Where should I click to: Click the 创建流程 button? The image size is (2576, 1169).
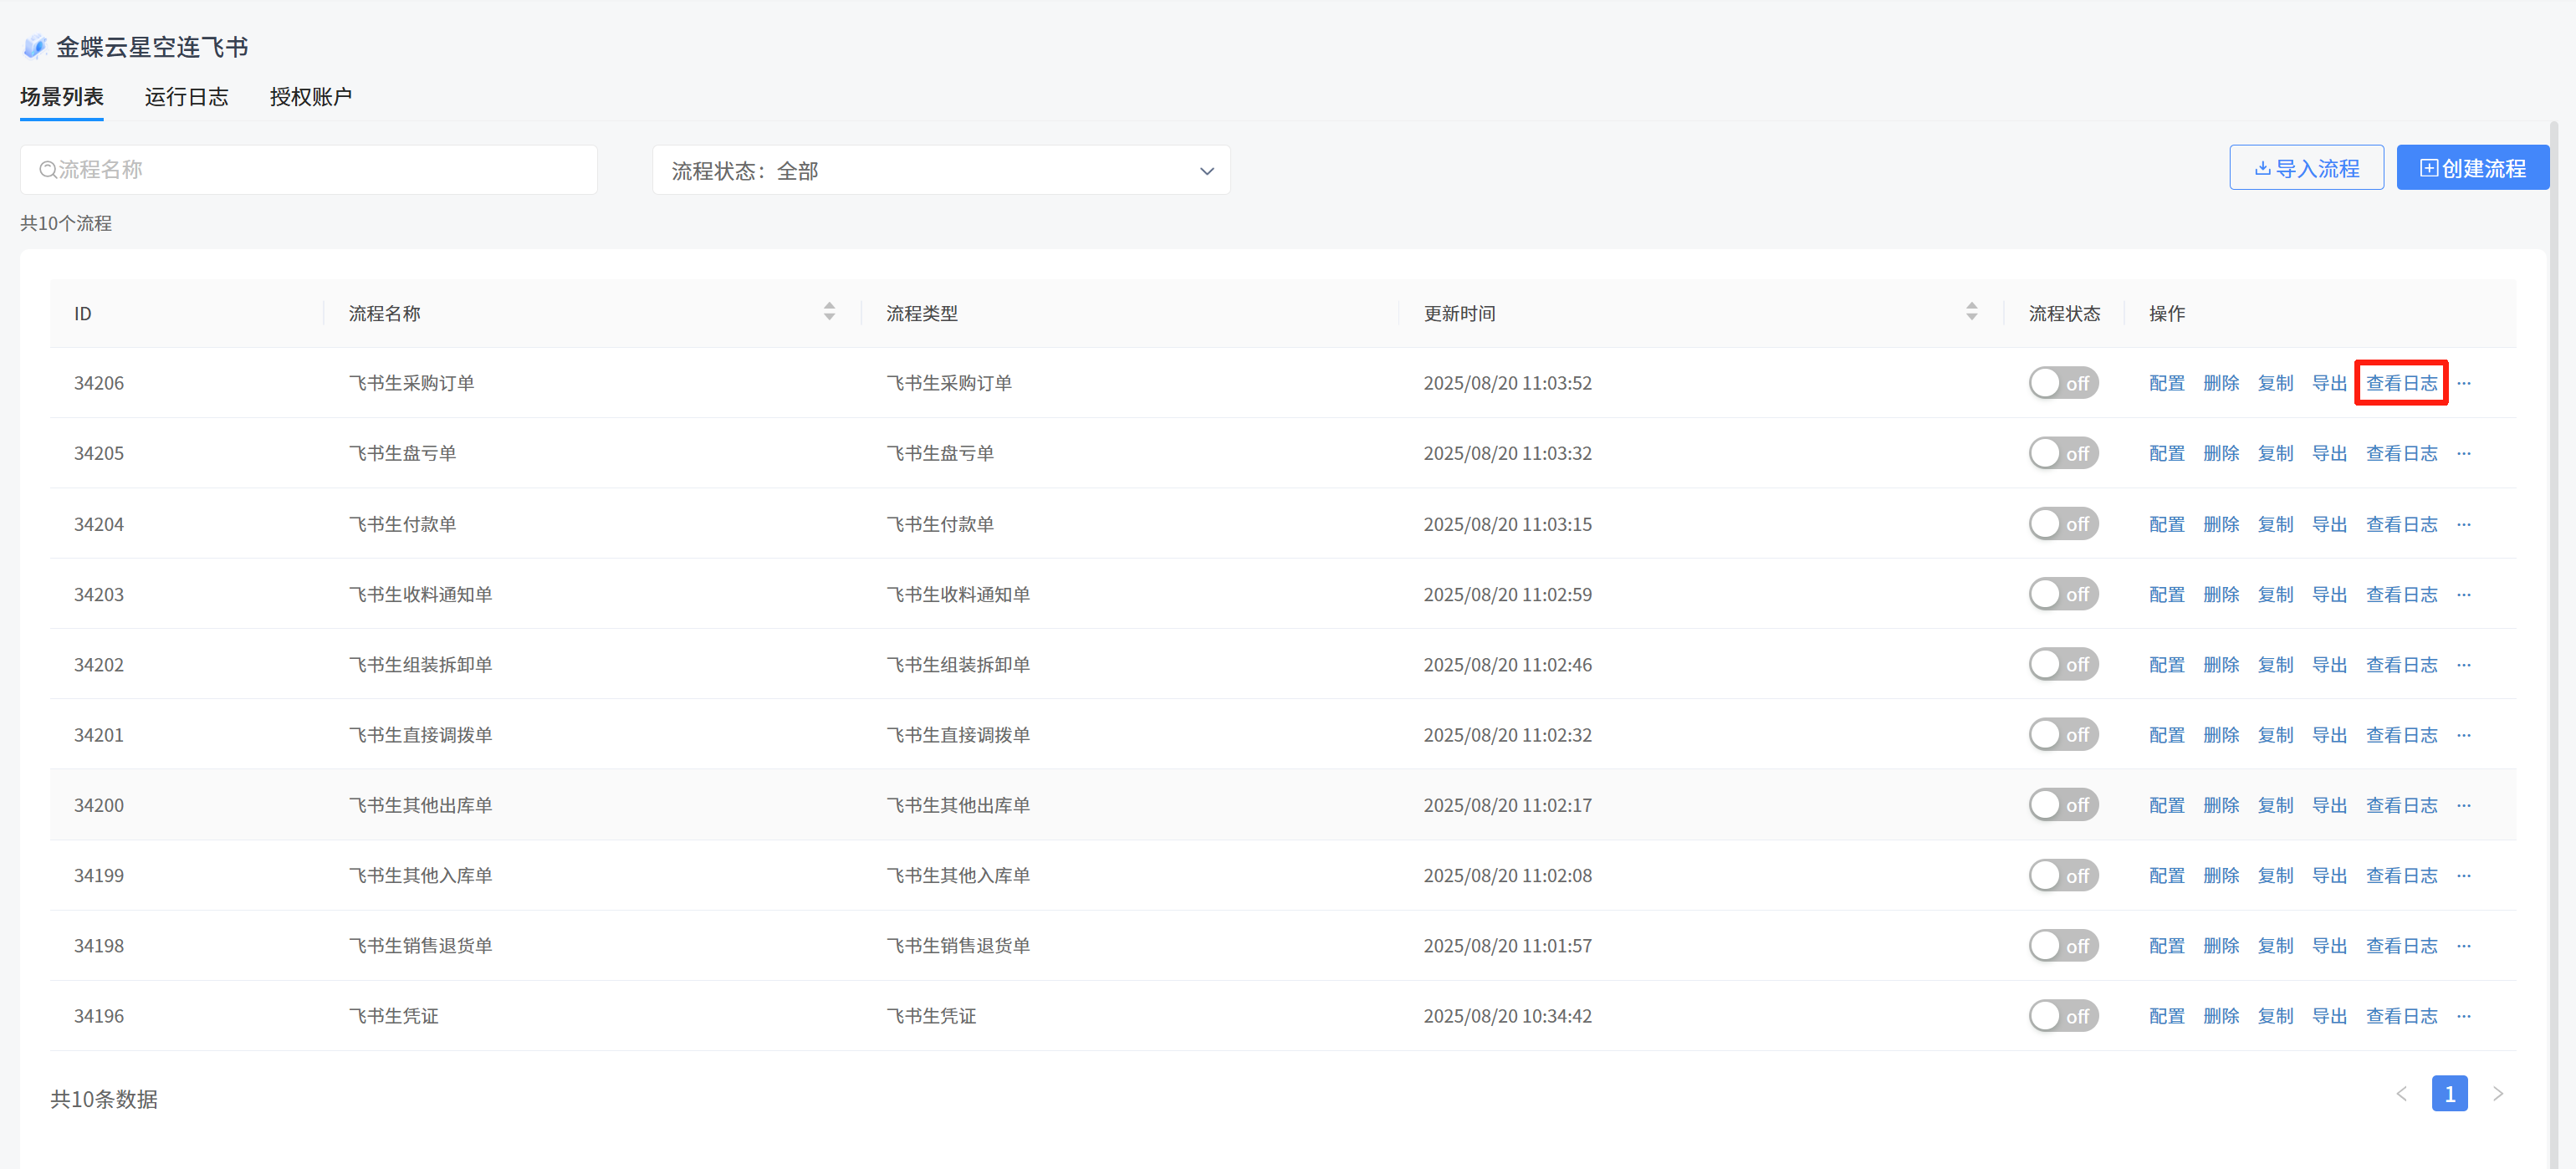(2472, 168)
